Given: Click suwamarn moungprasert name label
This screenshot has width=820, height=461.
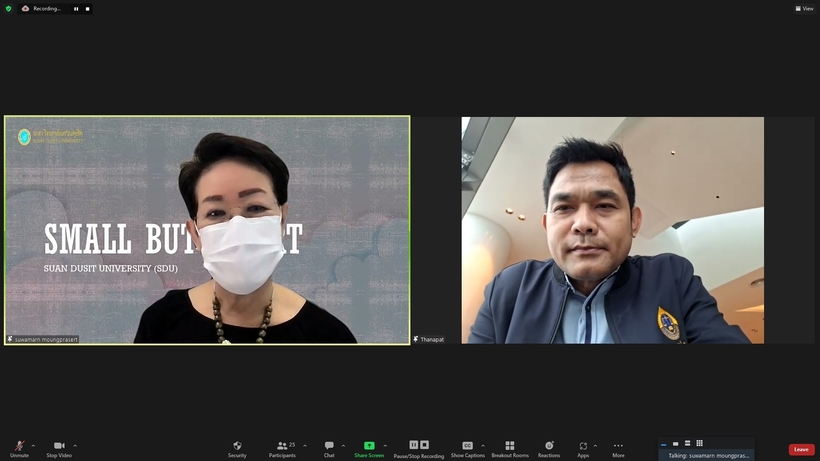Looking at the screenshot, I should coord(42,339).
